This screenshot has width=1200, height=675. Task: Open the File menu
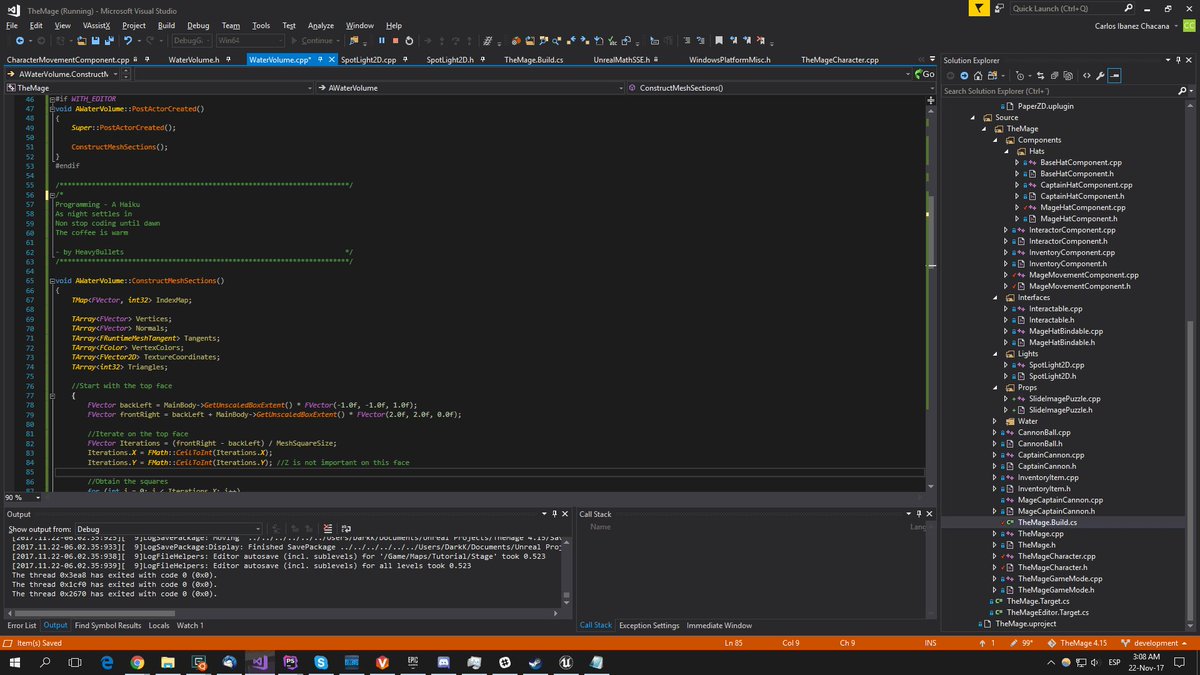(11, 25)
